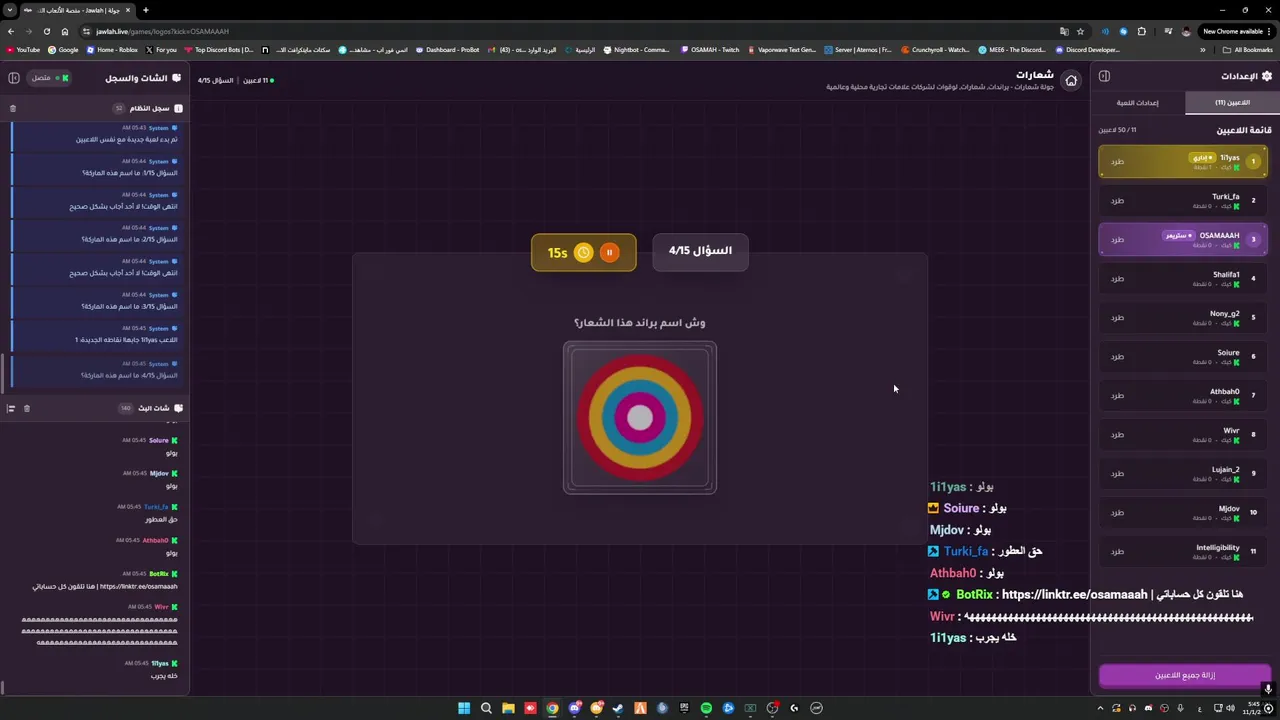The height and width of the screenshot is (720, 1280).
Task: Switch to the إعدادات اللعبة tab
Action: click(1138, 102)
